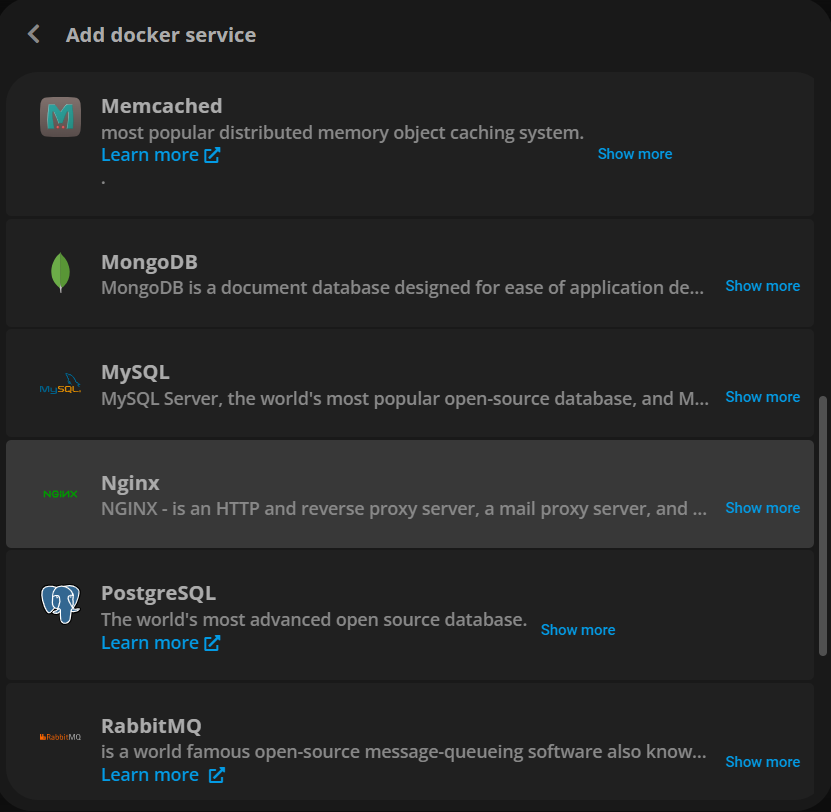The width and height of the screenshot is (831, 812).
Task: Select the MongoDB service title
Action: coord(149,262)
